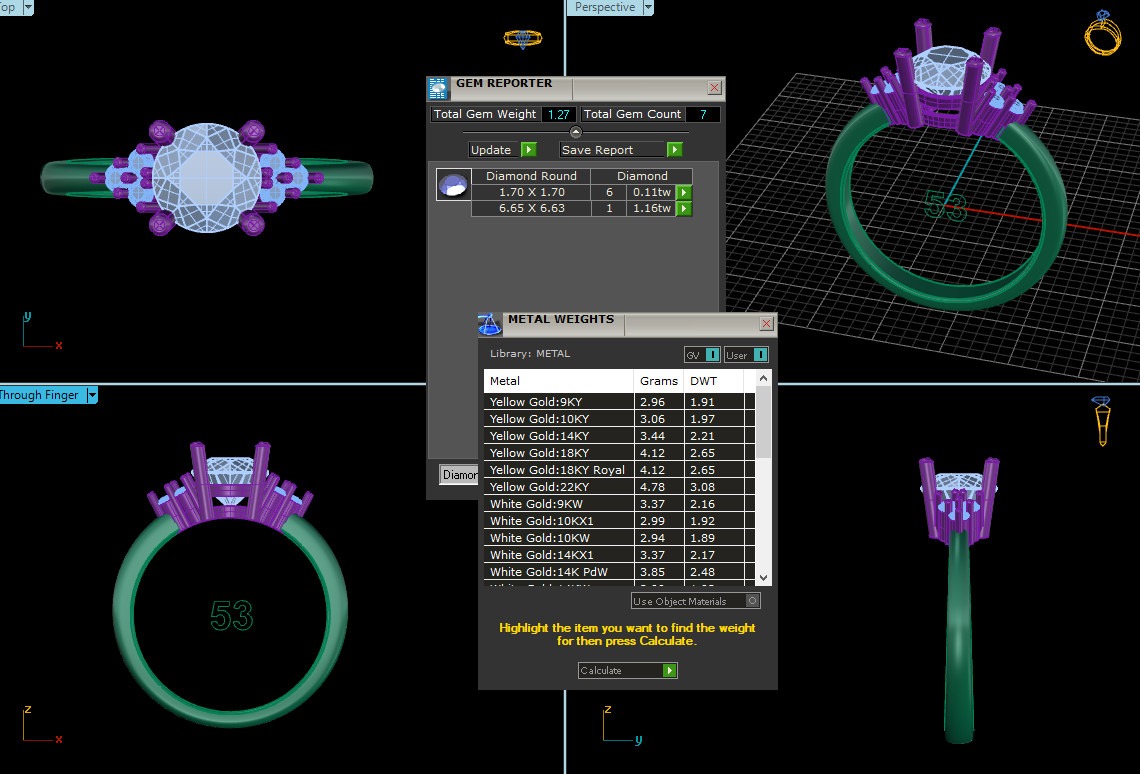The image size is (1140, 774).
Task: Enable the Use Object Materials option
Action: 753,601
